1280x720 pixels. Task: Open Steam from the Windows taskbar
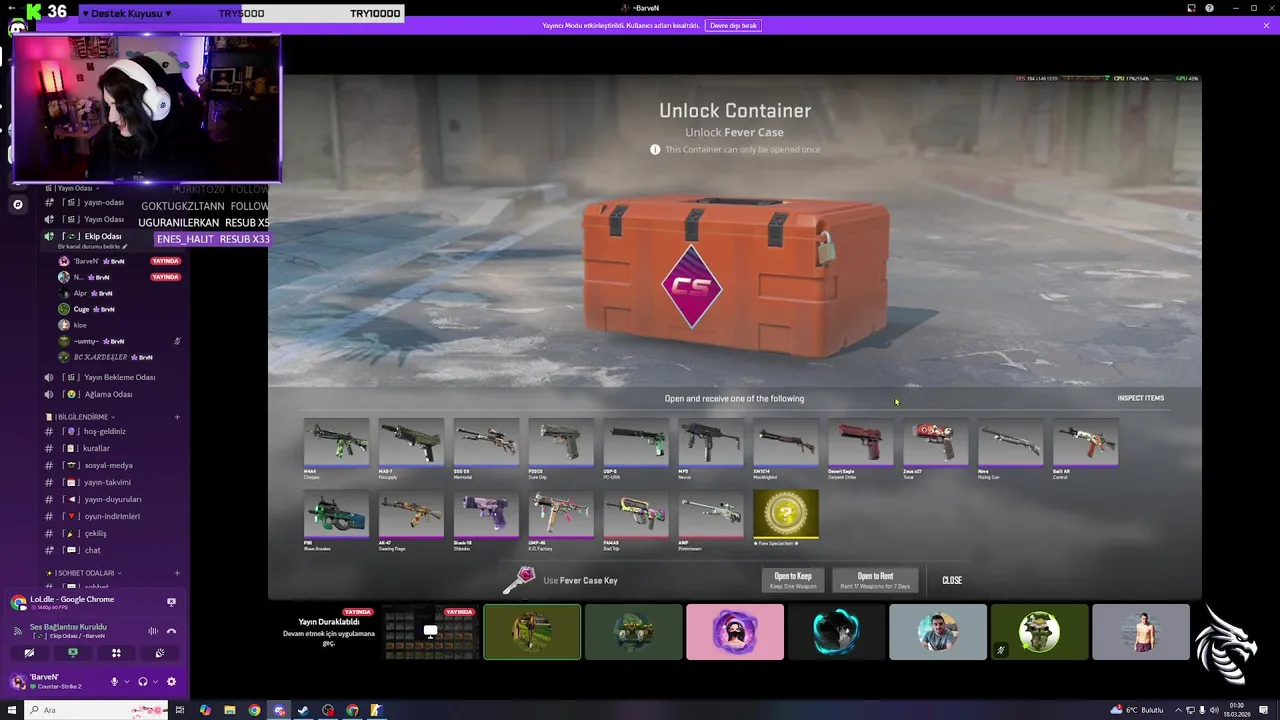point(303,711)
